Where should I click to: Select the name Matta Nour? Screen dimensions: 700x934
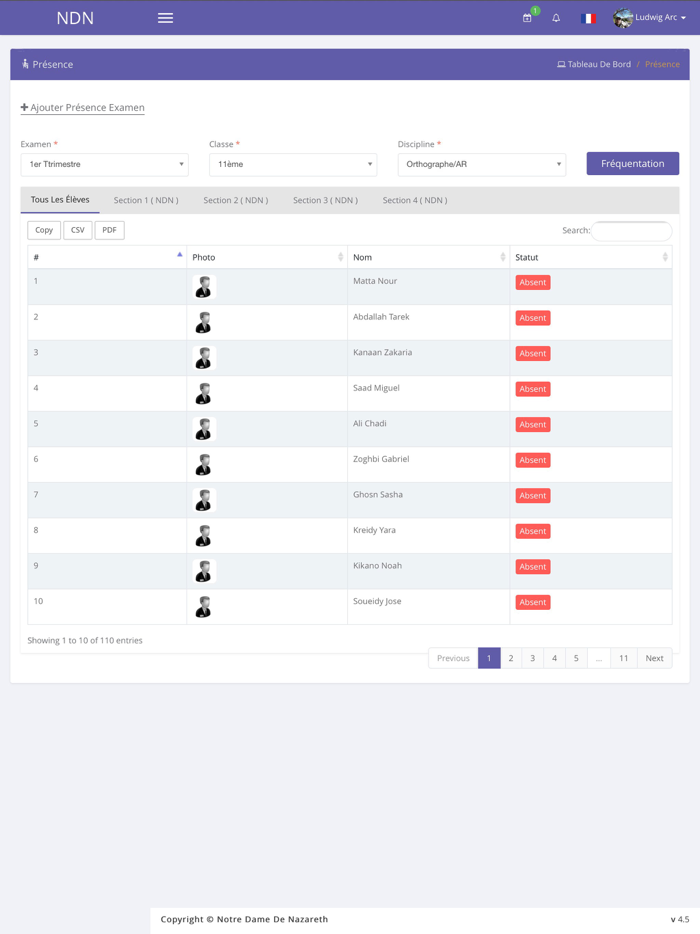[x=375, y=281]
